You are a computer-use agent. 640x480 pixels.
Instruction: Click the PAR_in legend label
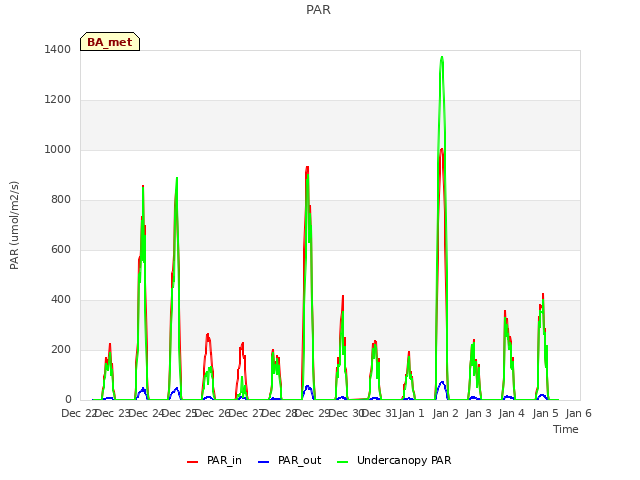(224, 460)
